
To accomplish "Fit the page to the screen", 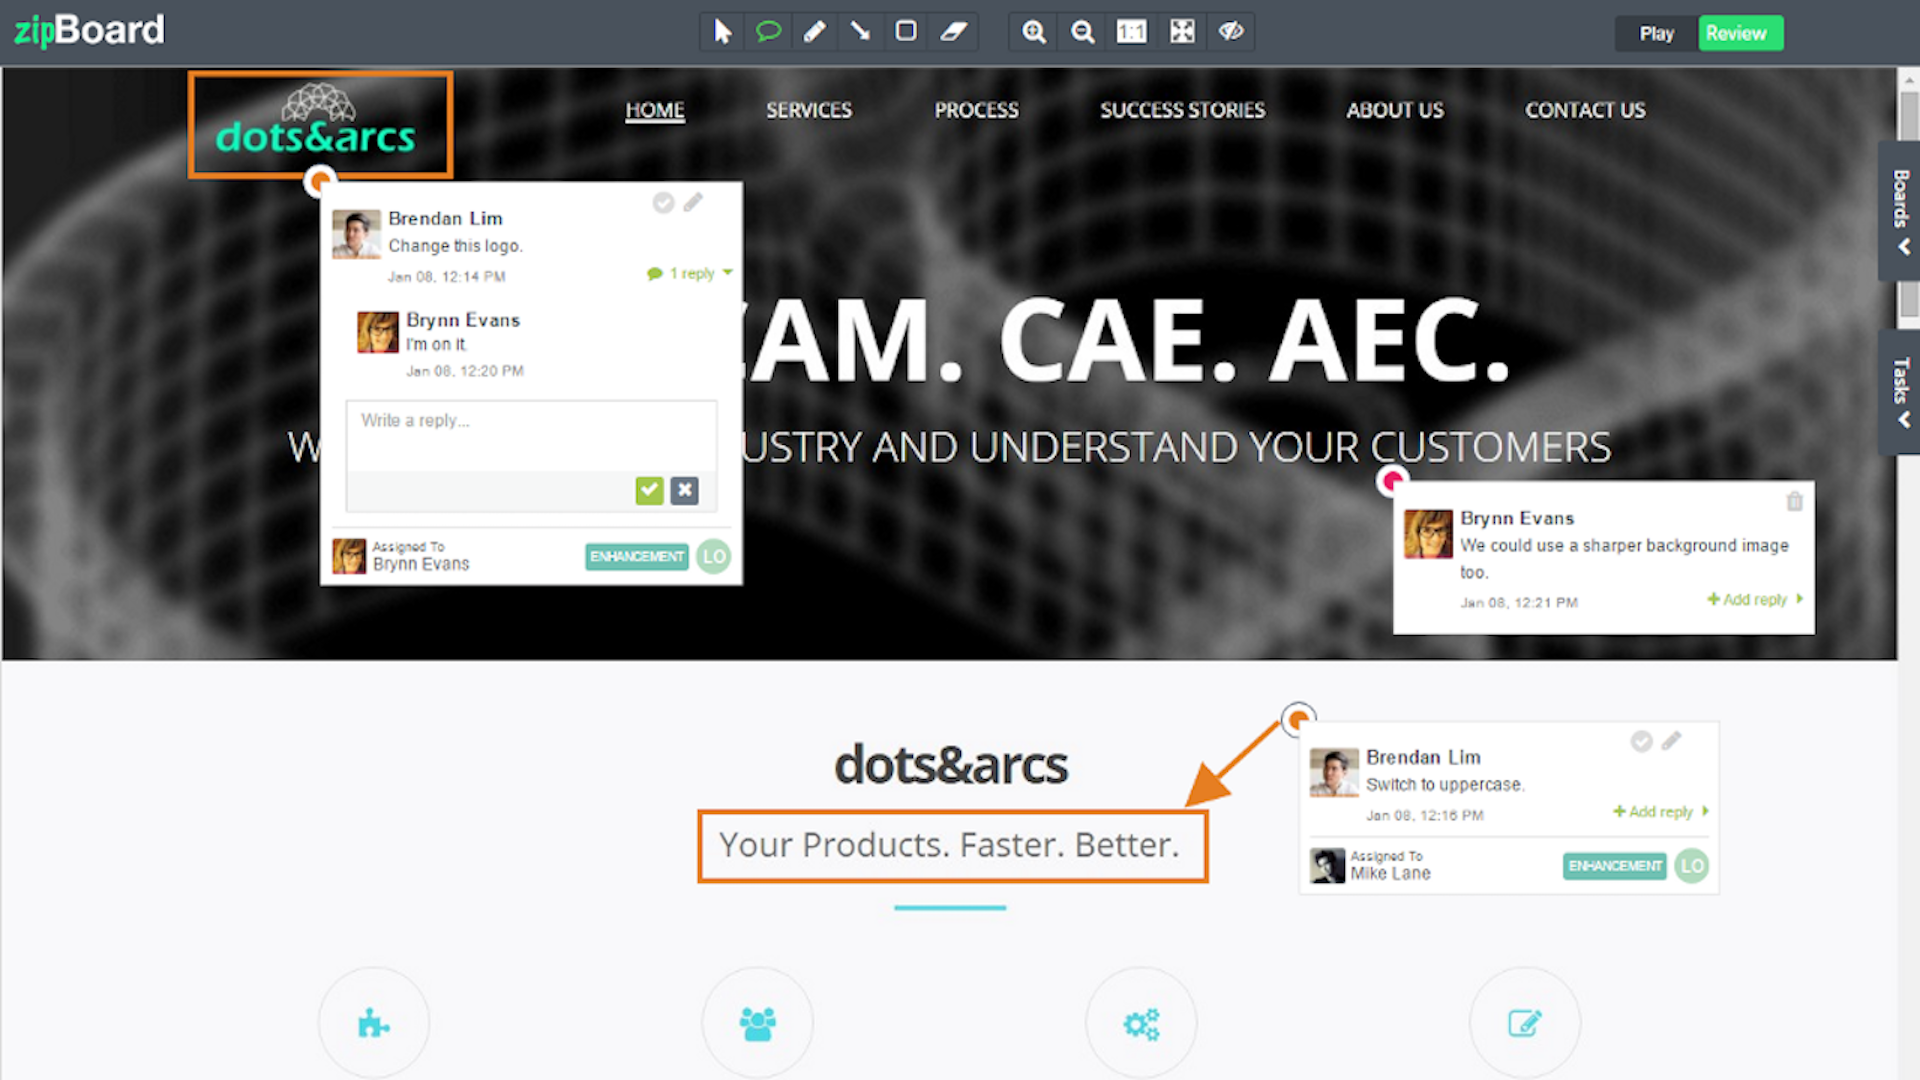I will pyautogui.click(x=1181, y=31).
